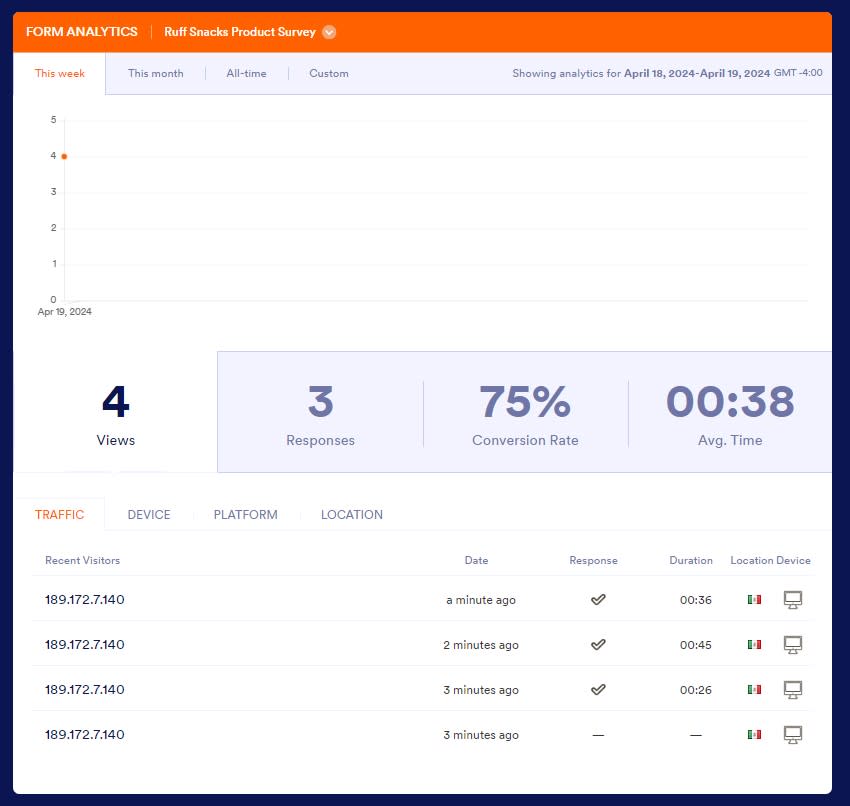The height and width of the screenshot is (806, 850).
Task: Click the response checkmark in the '2 minutes ago' row
Action: (x=598, y=644)
